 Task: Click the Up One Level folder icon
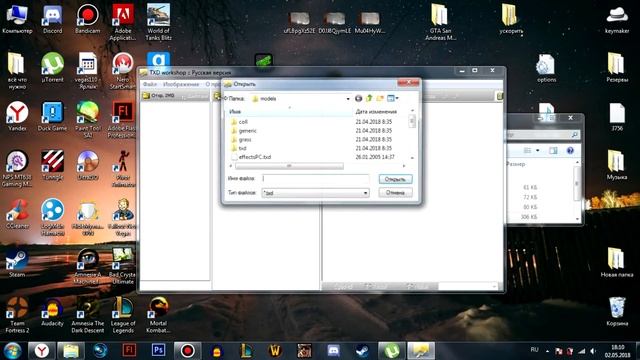click(x=369, y=98)
